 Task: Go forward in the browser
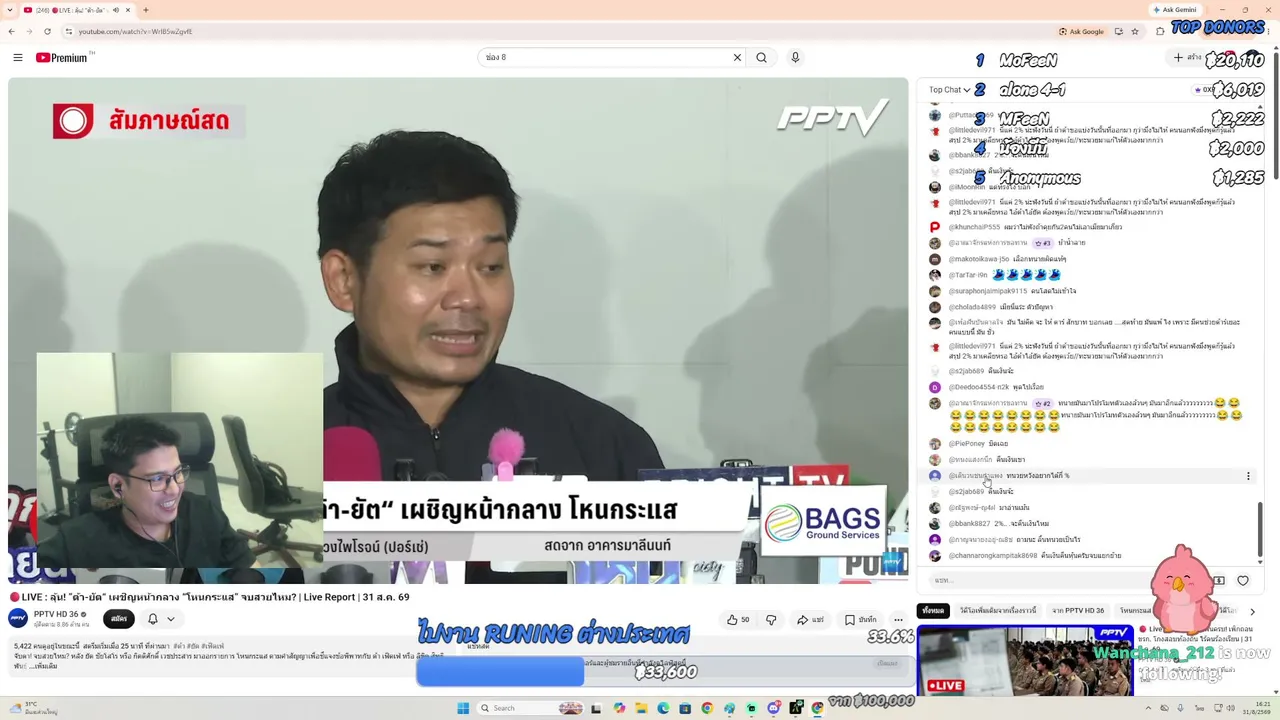click(30, 31)
